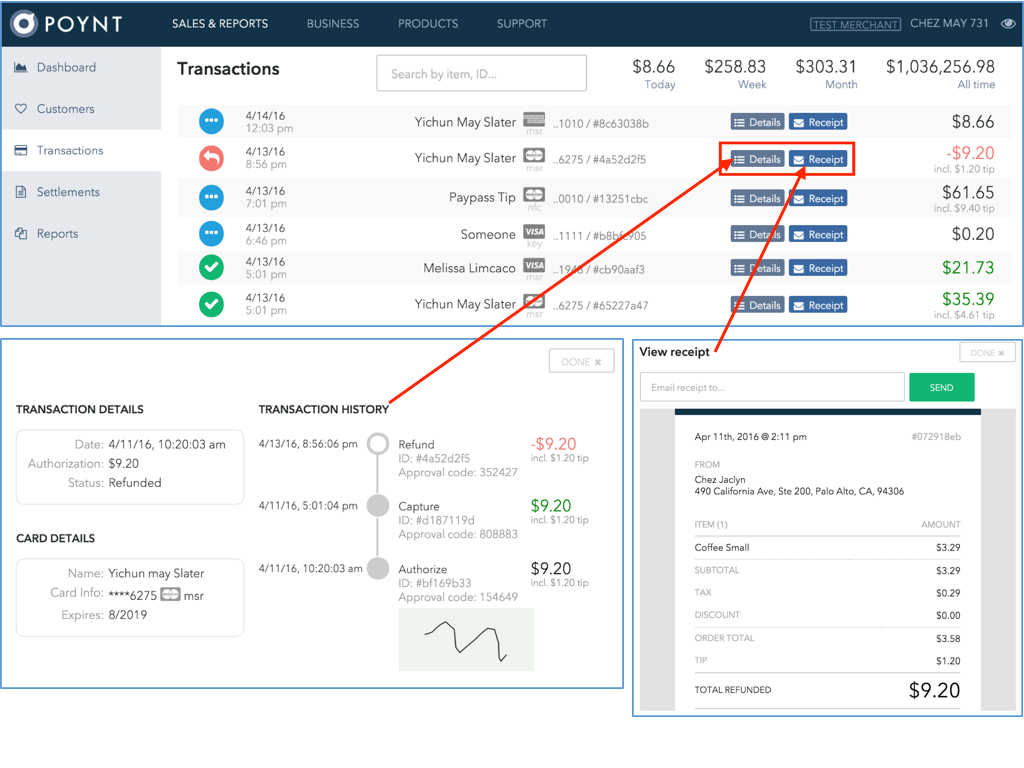The height and width of the screenshot is (768, 1024).
Task: Click the Yichun May Slater name in 12:03 pm row
Action: [x=465, y=122]
